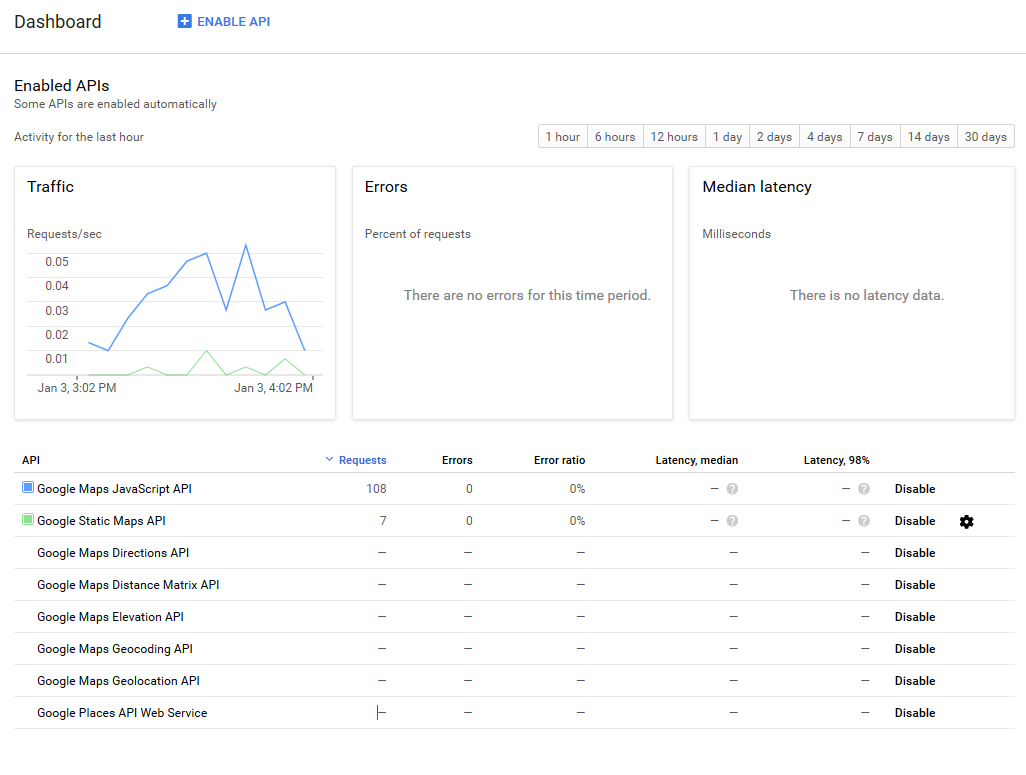Sort table by Latency, median column
Image resolution: width=1026 pixels, height=775 pixels.
coord(697,460)
